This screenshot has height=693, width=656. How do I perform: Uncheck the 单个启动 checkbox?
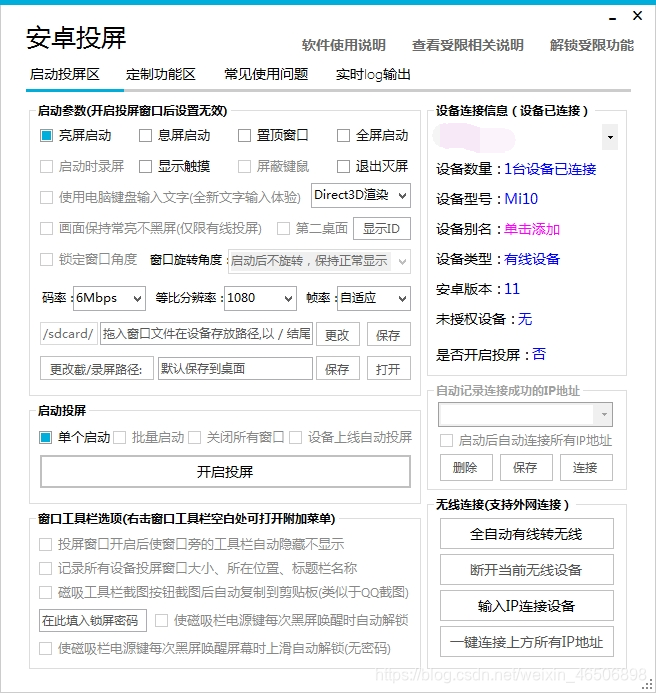(x=46, y=438)
